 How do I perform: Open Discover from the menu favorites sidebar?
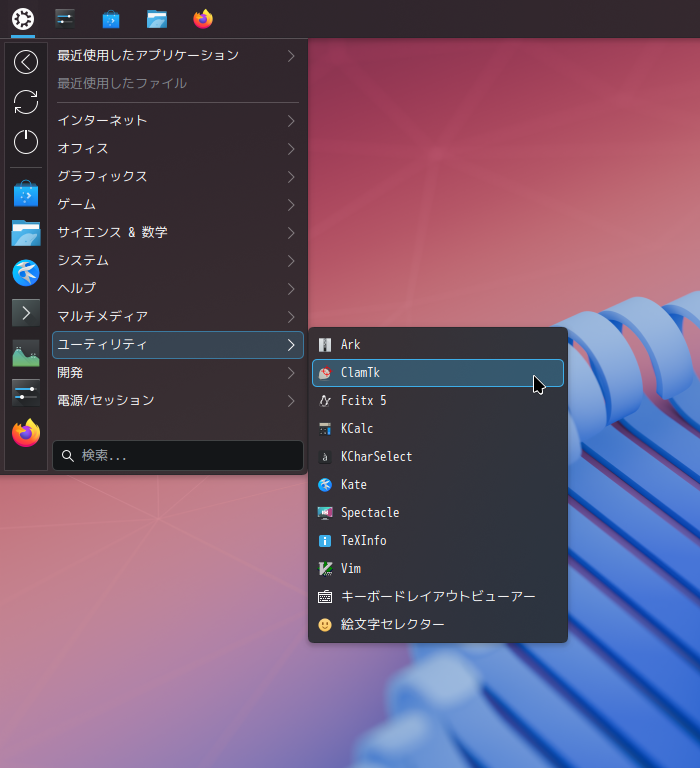26,193
